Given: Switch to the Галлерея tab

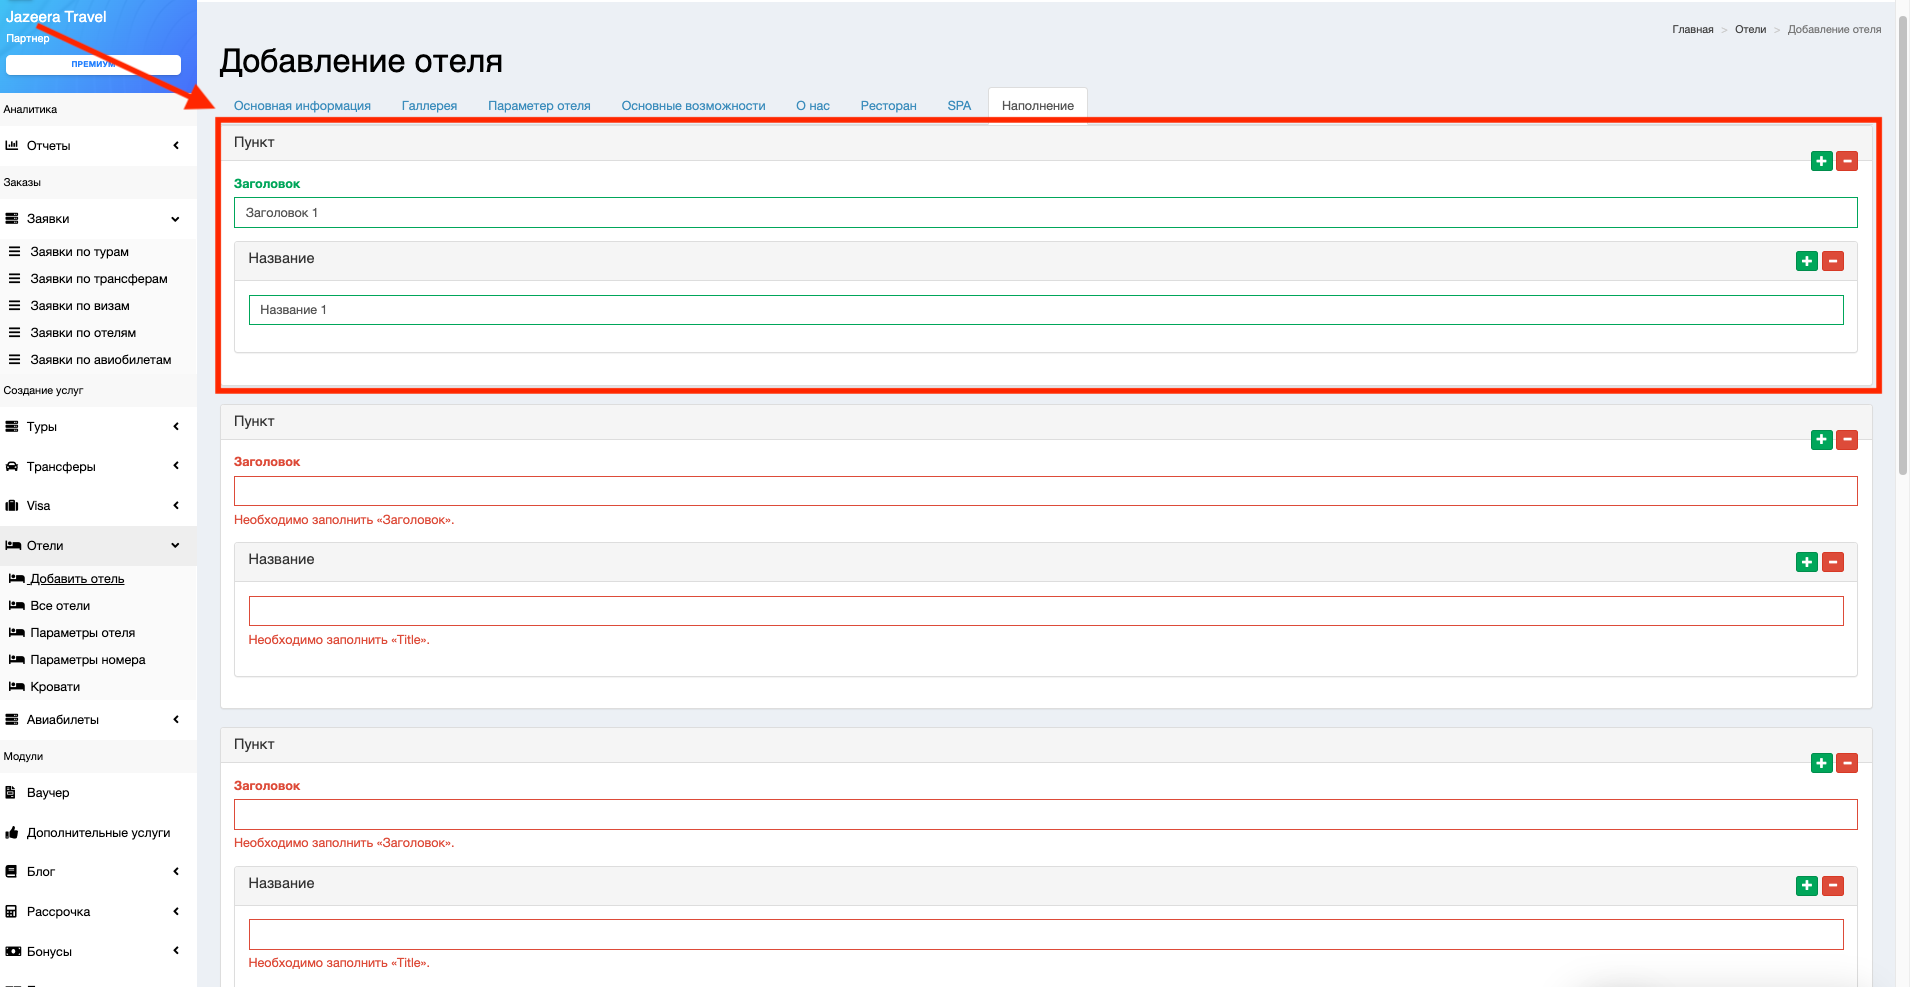Looking at the screenshot, I should [x=429, y=106].
